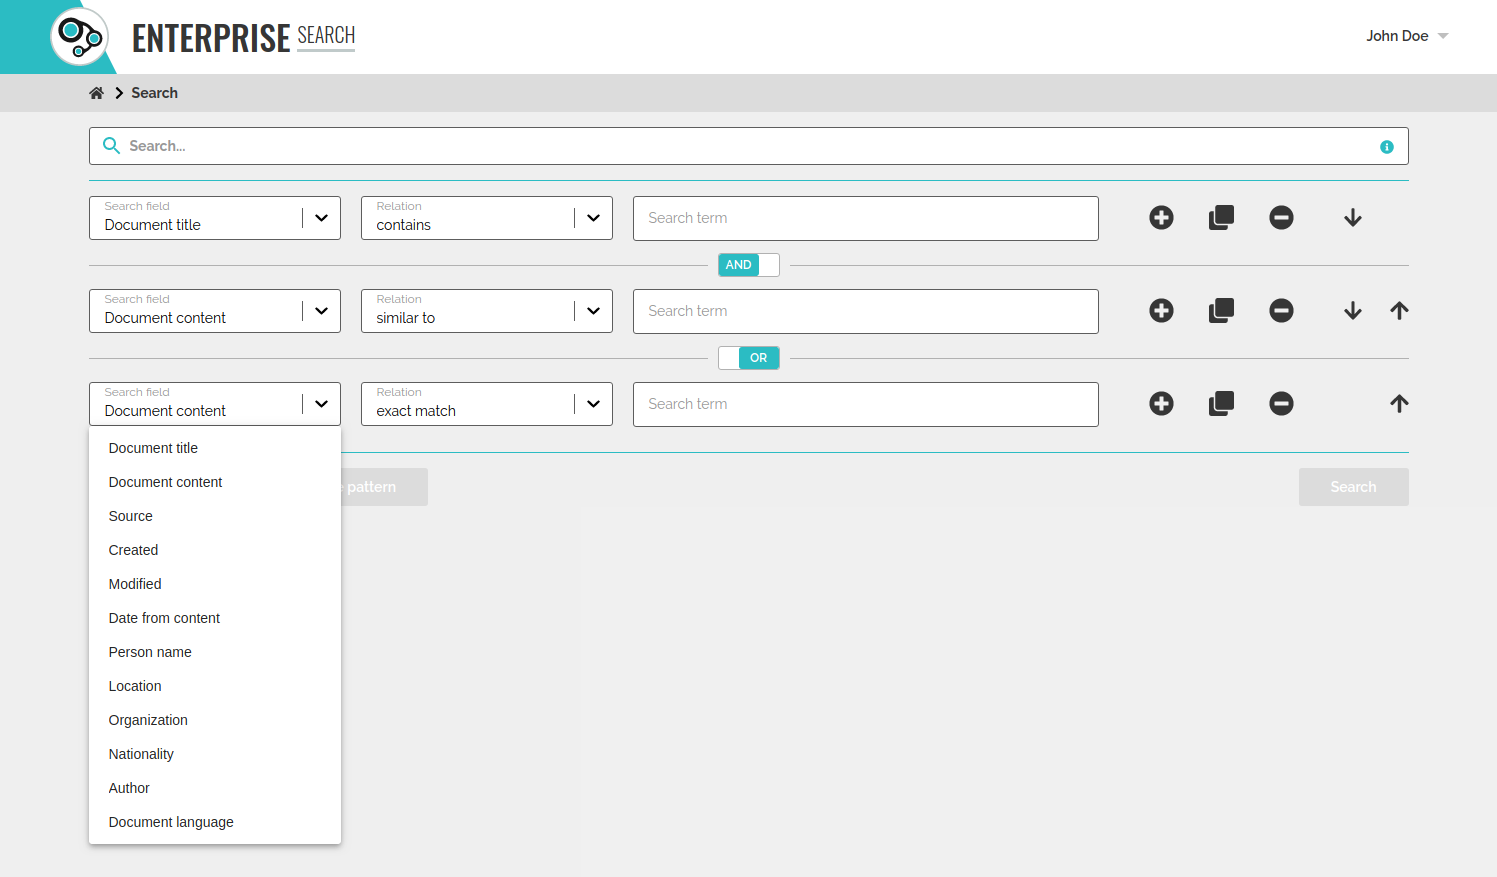Image resolution: width=1497 pixels, height=877 pixels.
Task: Remove the second search row
Action: tap(1281, 311)
